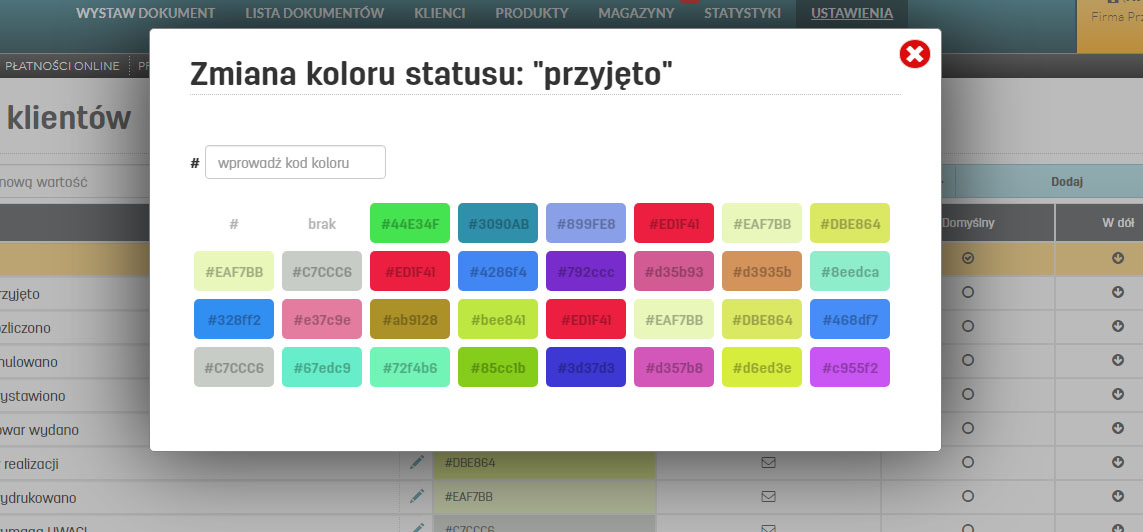Screen dimensions: 1143x532
Task: Set przyjęto as the default status
Action: [x=968, y=292]
